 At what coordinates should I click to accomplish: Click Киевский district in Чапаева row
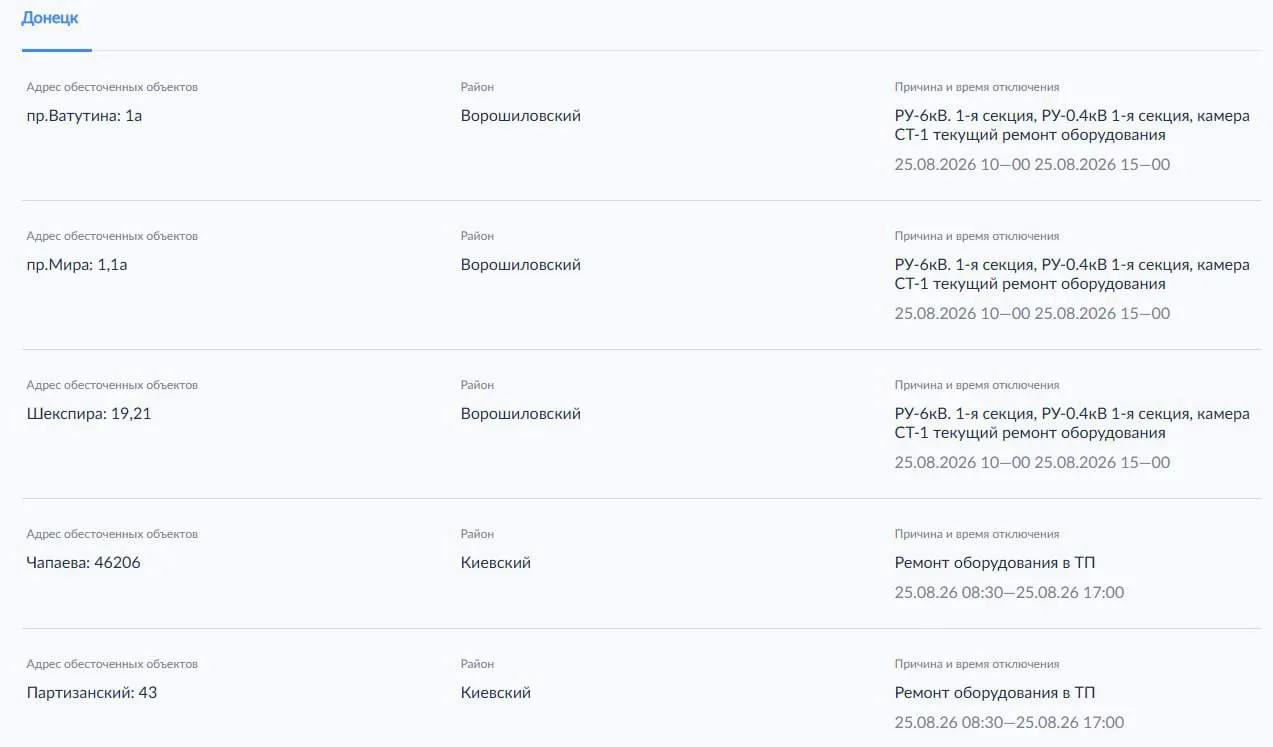[x=496, y=563]
